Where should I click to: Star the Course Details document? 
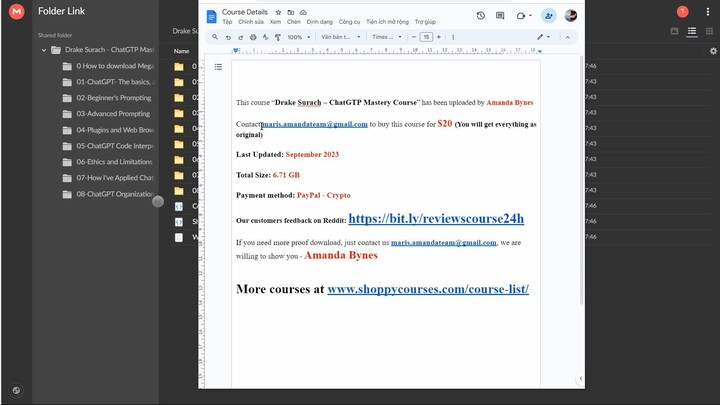[278, 12]
